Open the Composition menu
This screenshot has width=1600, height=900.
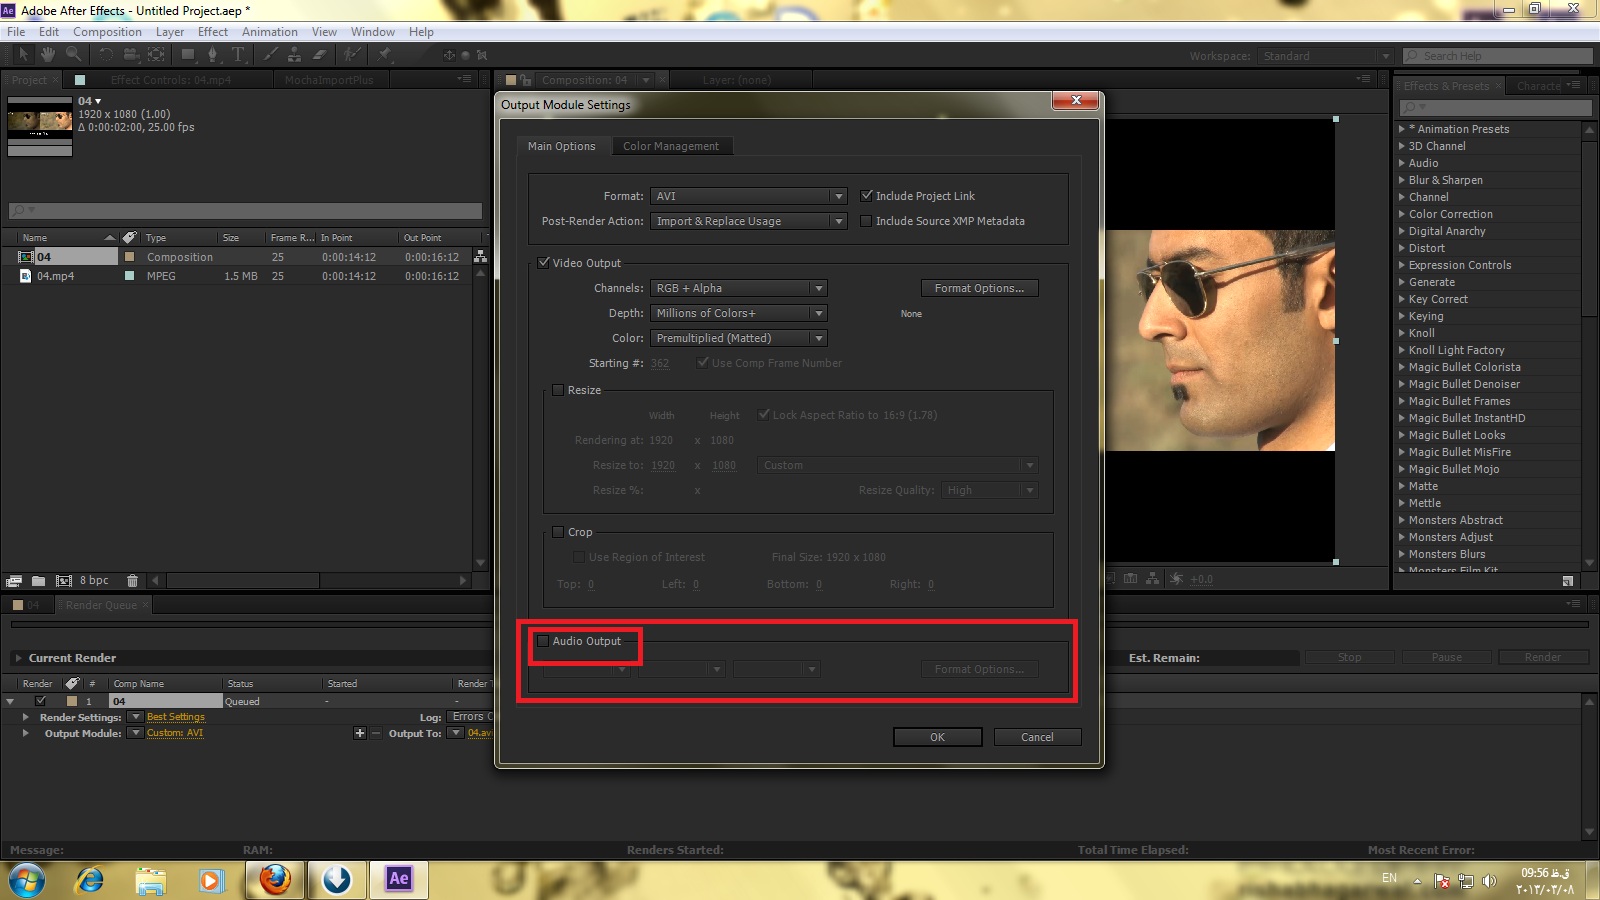[107, 32]
